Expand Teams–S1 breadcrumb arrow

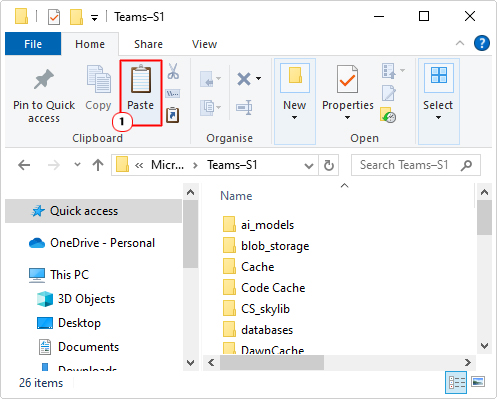click(195, 165)
